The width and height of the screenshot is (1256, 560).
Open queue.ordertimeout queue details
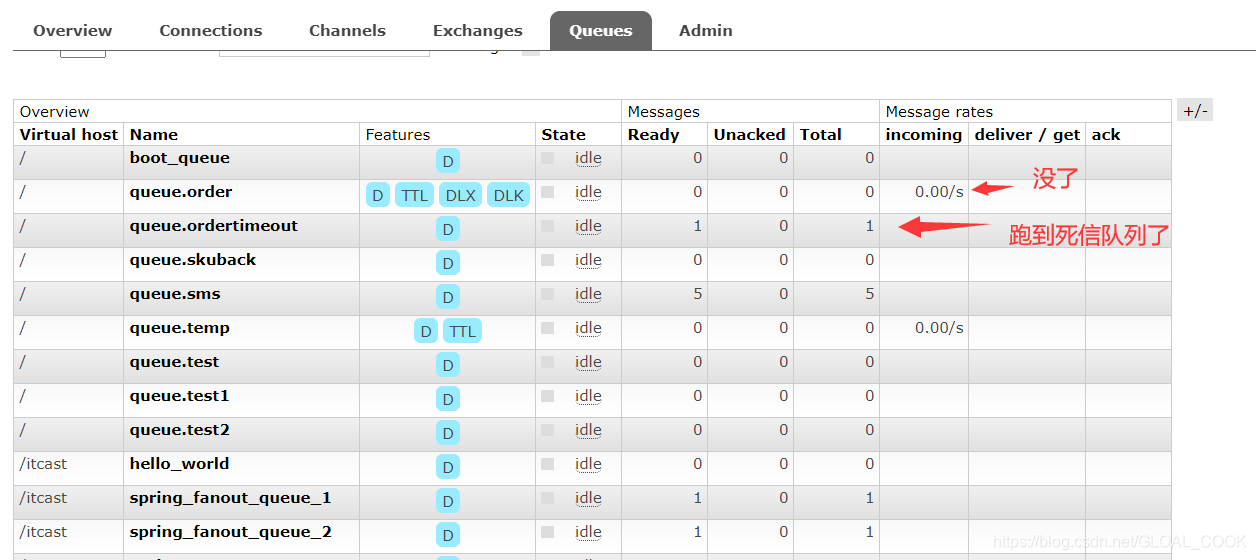click(x=214, y=226)
